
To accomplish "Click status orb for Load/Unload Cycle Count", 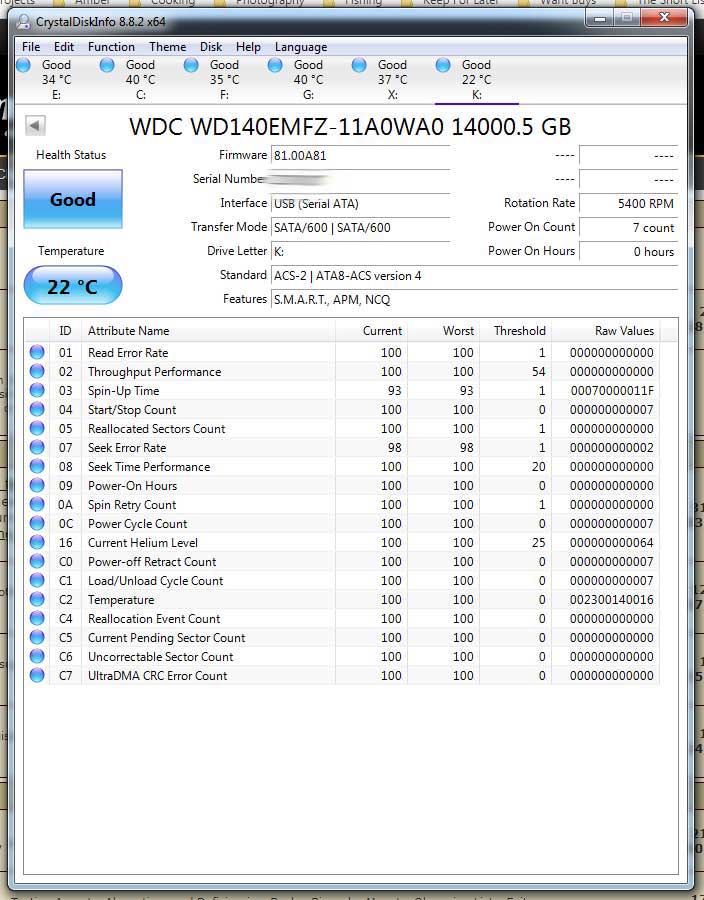I will (37, 580).
